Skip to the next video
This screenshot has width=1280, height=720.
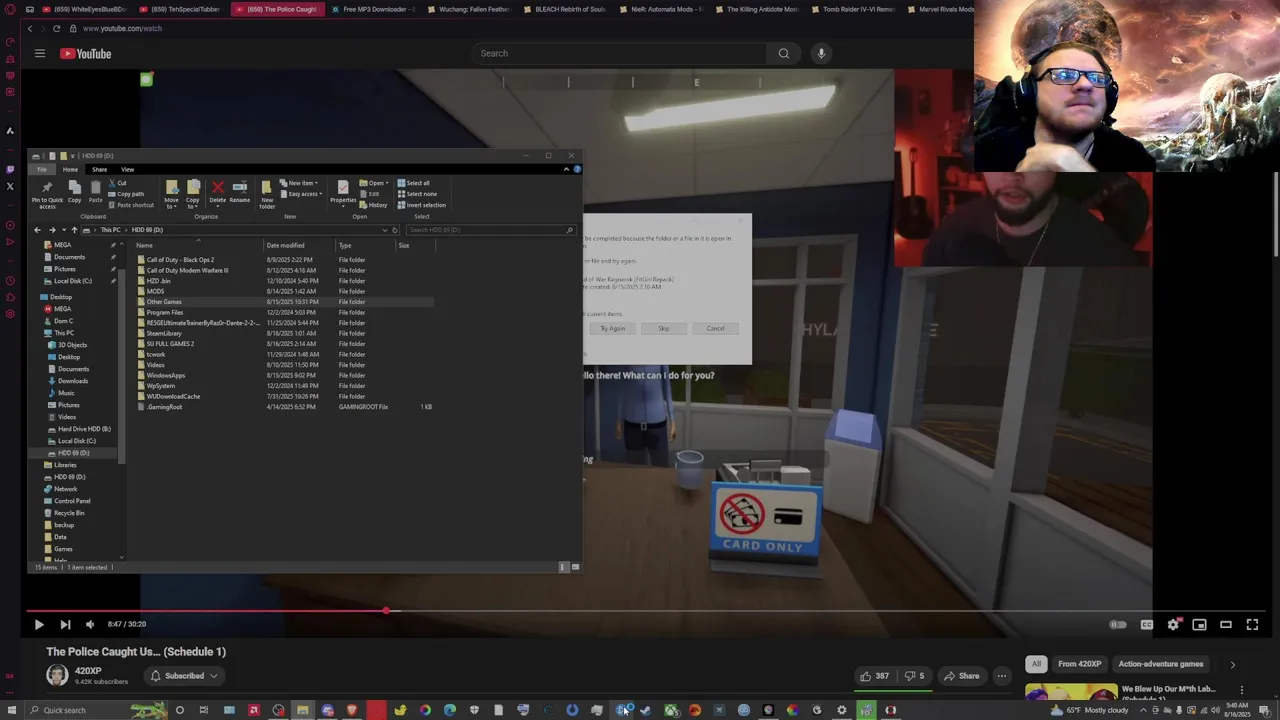pos(65,624)
